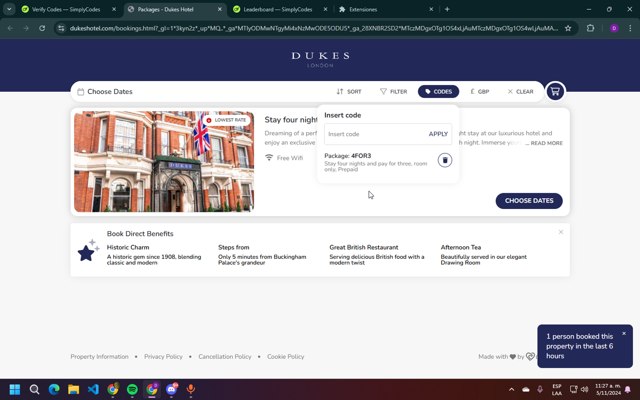Launch Microsoft Edge from taskbar
The width and height of the screenshot is (640, 400).
point(54,389)
